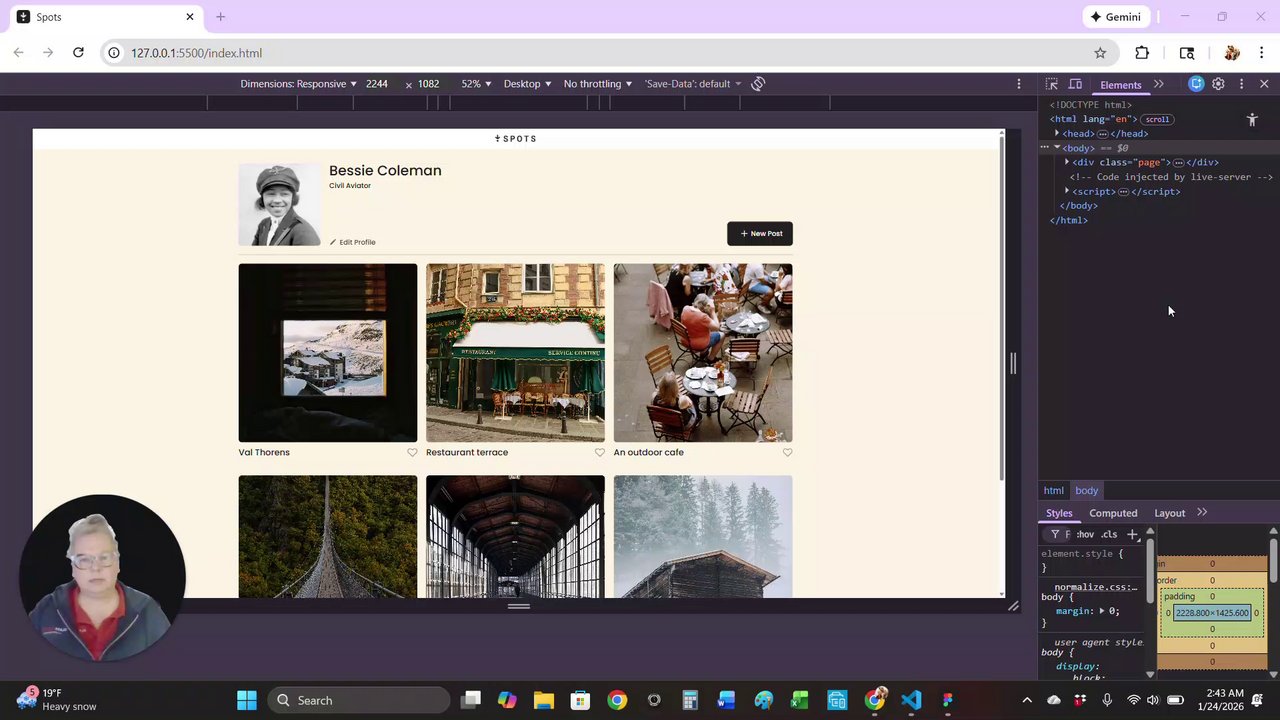Bookmark this page with the star
Image resolution: width=1280 pixels, height=720 pixels.
[x=1100, y=53]
